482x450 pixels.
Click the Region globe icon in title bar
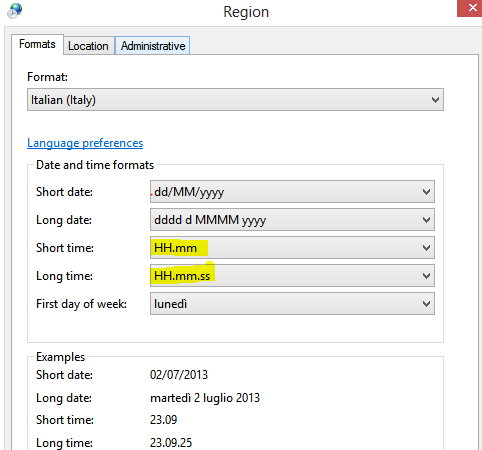[14, 10]
